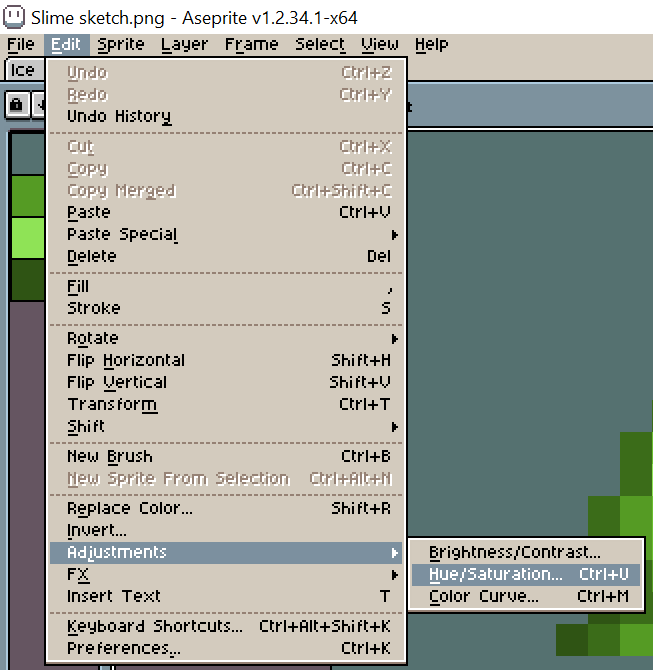
Task: Open the Sprite menu
Action: pos(121,44)
